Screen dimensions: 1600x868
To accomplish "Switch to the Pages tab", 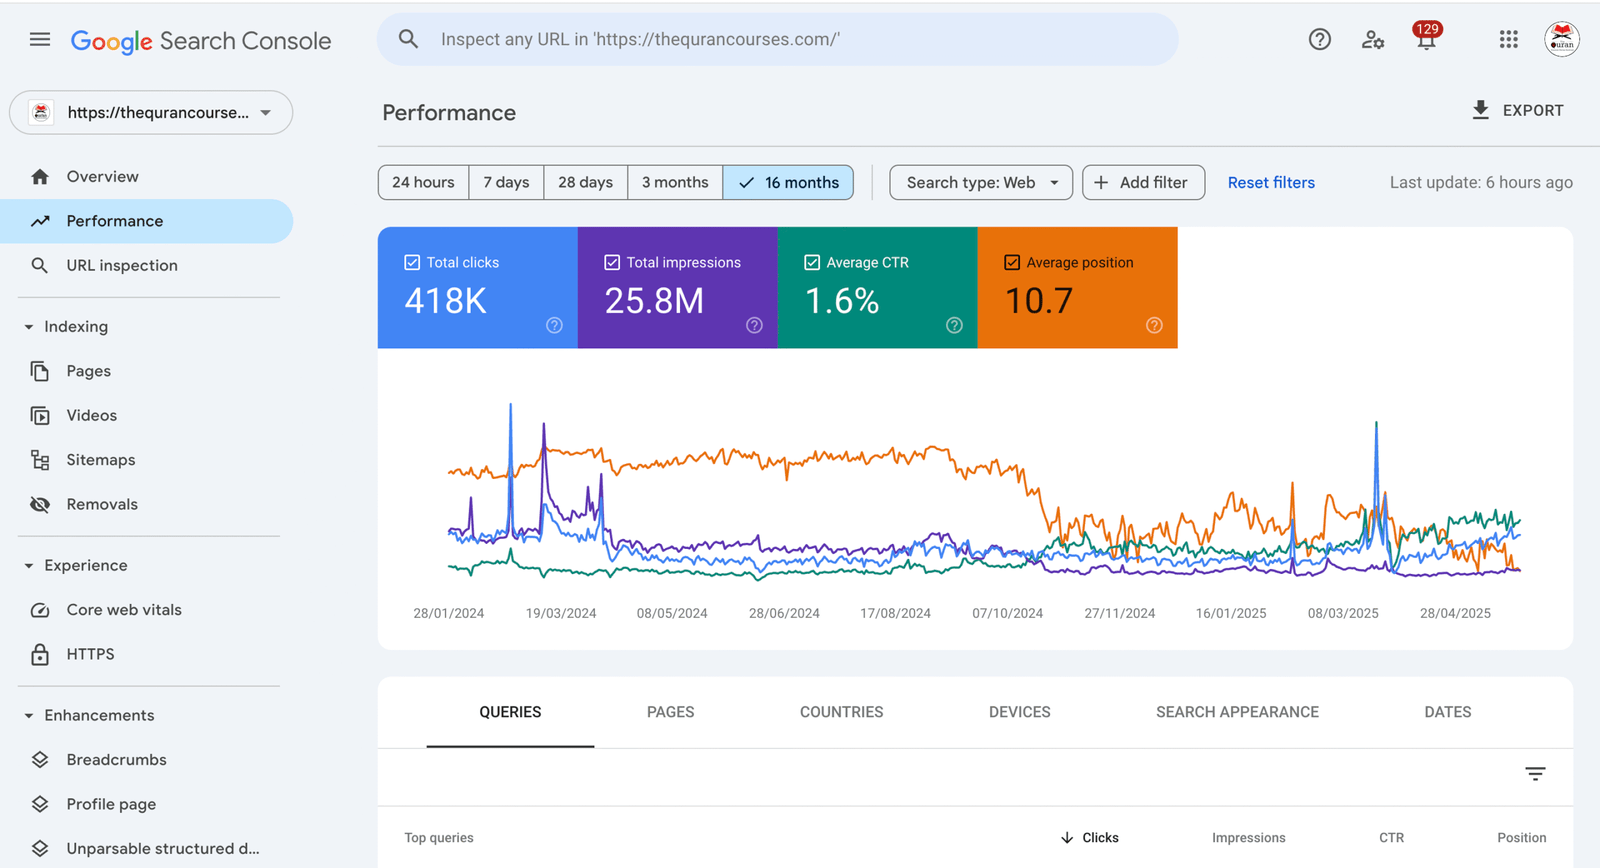I will click(670, 712).
